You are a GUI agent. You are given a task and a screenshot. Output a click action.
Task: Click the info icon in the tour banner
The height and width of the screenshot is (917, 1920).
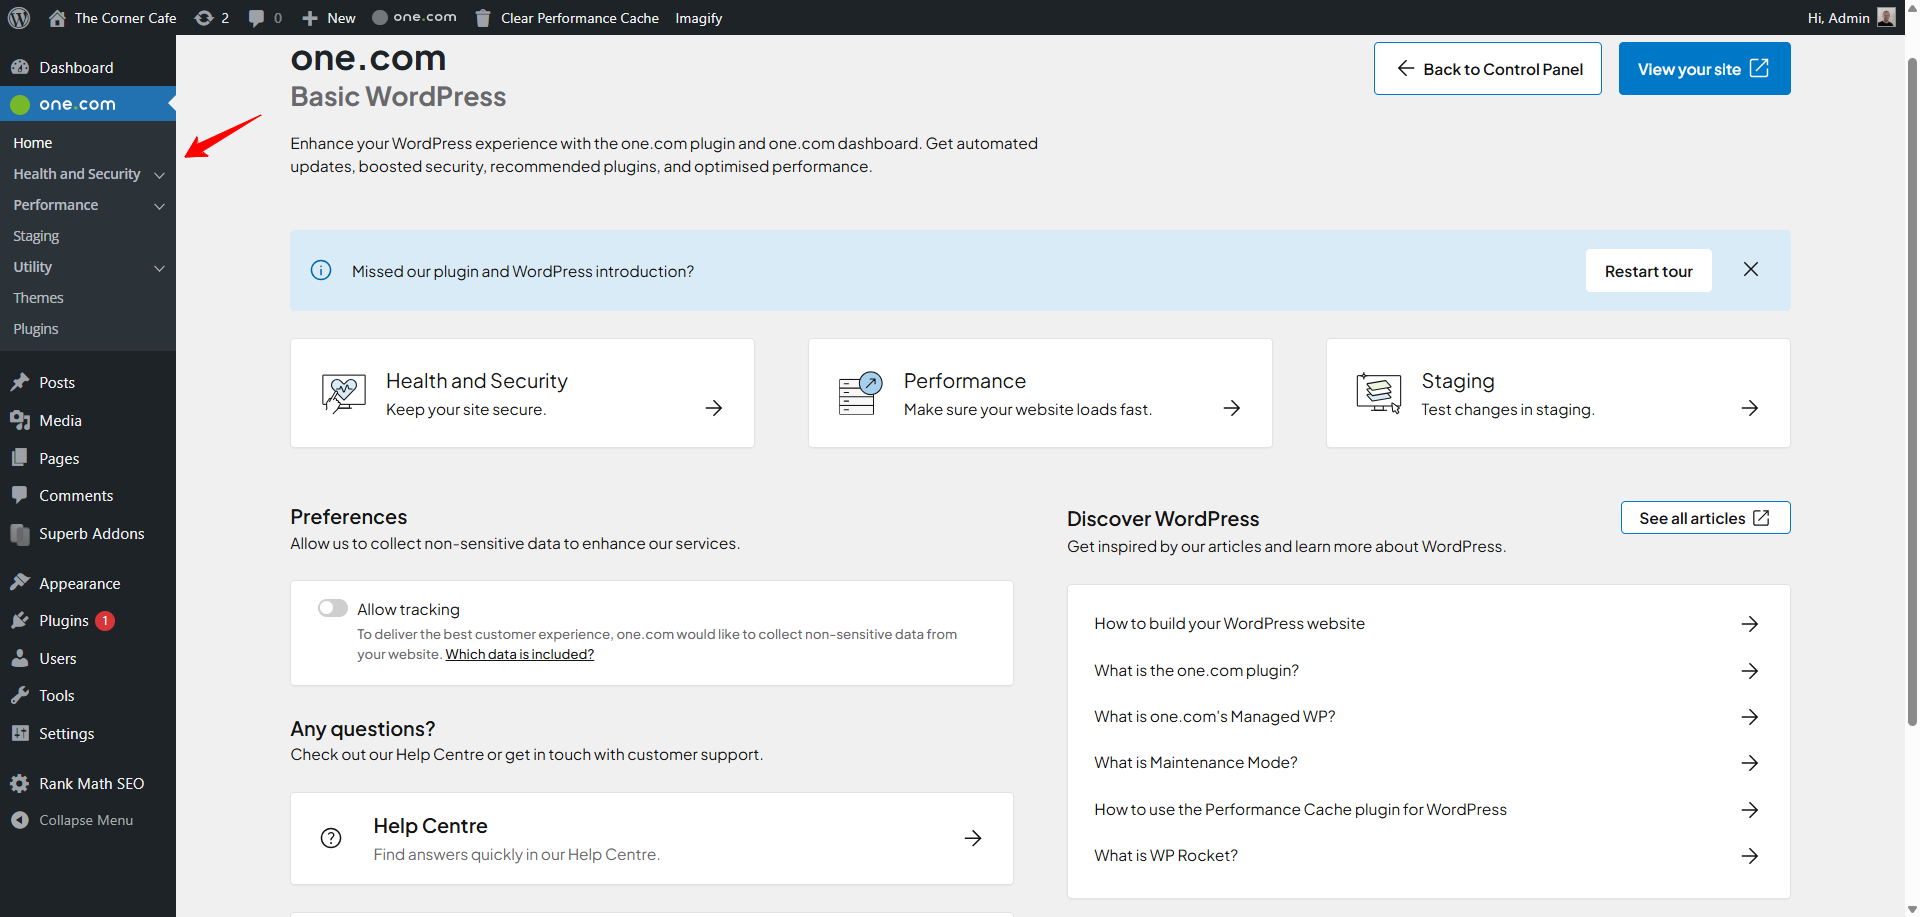tap(321, 270)
